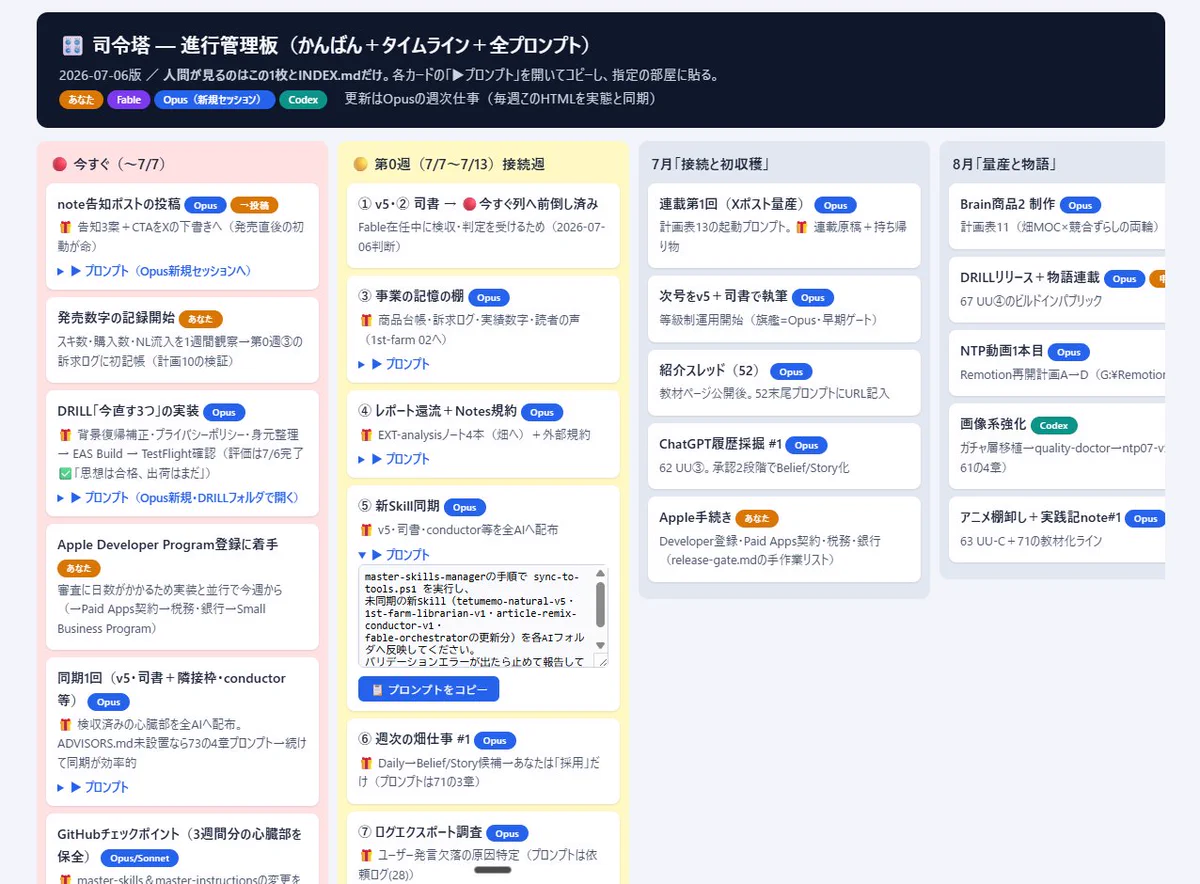
Task: Click the gift icon in ③ 事業の記憶の棚 card
Action: click(366, 320)
